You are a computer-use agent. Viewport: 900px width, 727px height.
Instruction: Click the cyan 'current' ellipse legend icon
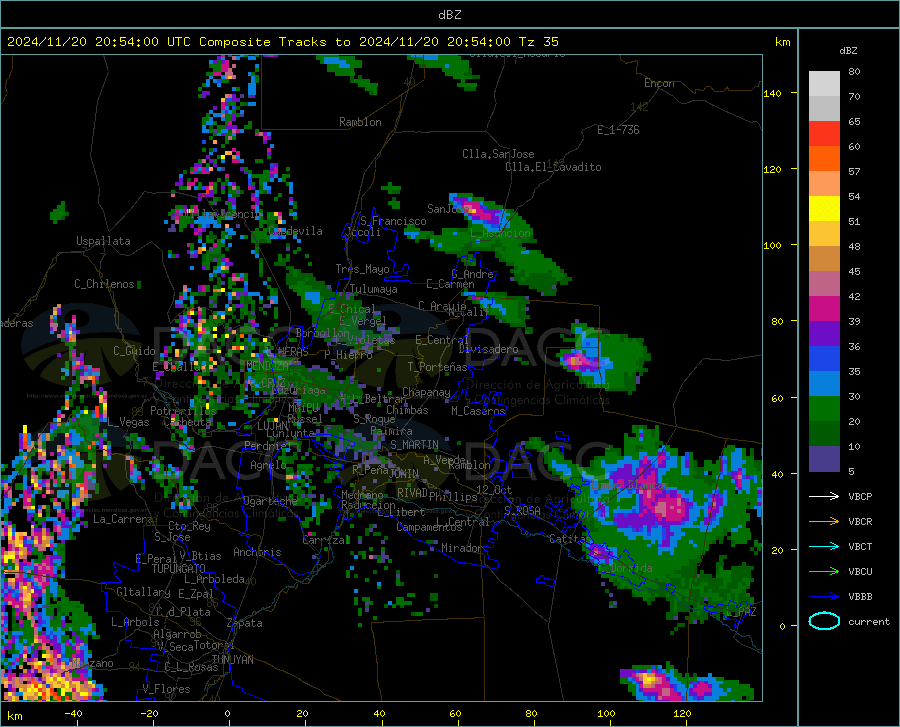[x=824, y=621]
